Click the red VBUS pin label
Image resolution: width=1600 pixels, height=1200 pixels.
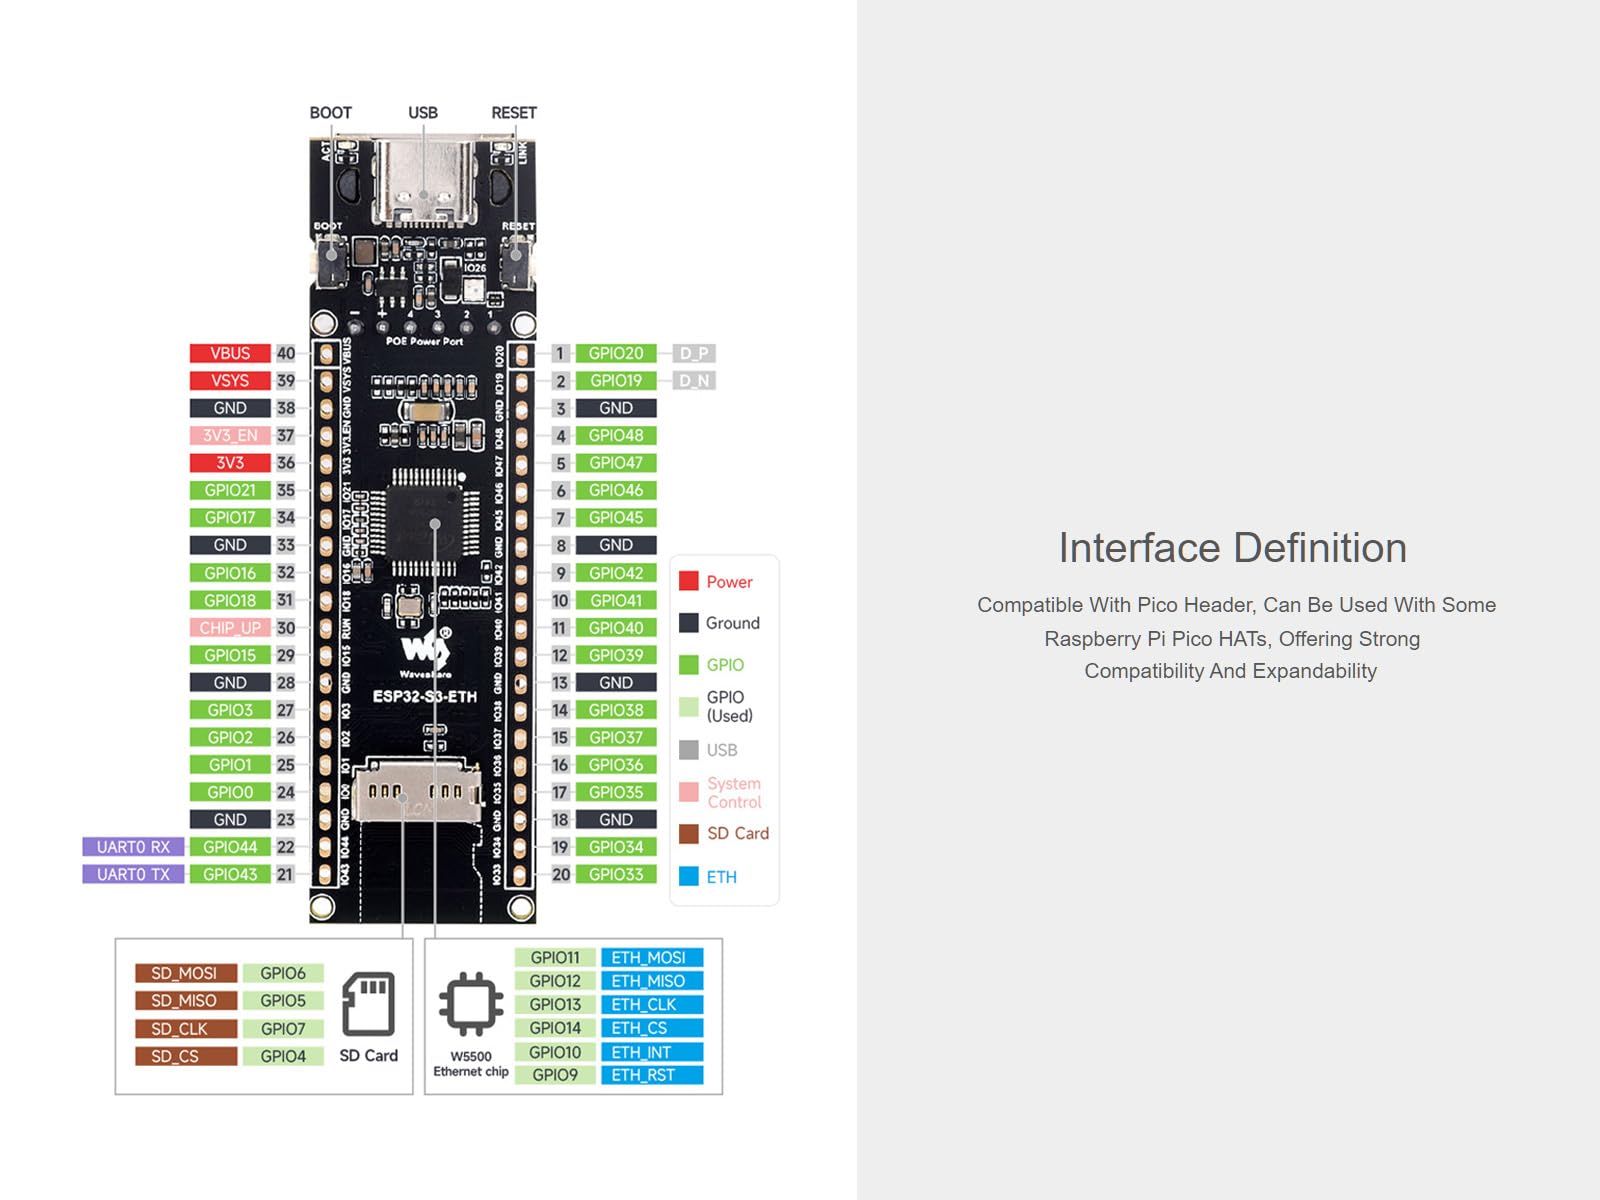(x=230, y=353)
